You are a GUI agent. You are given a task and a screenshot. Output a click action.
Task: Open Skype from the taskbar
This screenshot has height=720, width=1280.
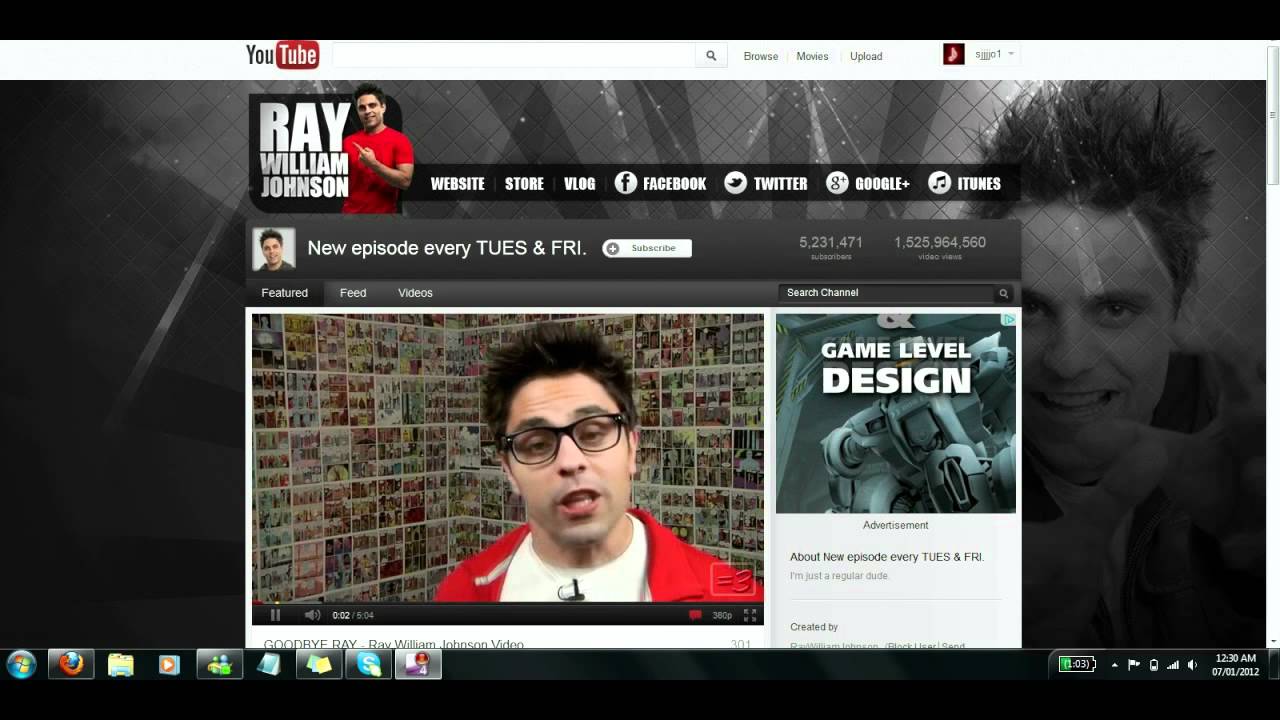click(x=369, y=664)
